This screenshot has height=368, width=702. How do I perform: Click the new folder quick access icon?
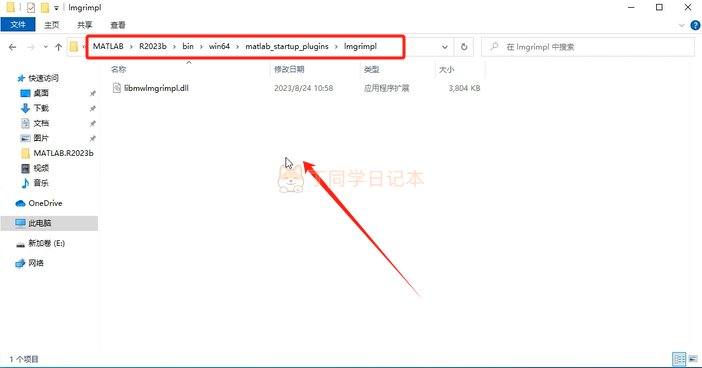[x=44, y=8]
